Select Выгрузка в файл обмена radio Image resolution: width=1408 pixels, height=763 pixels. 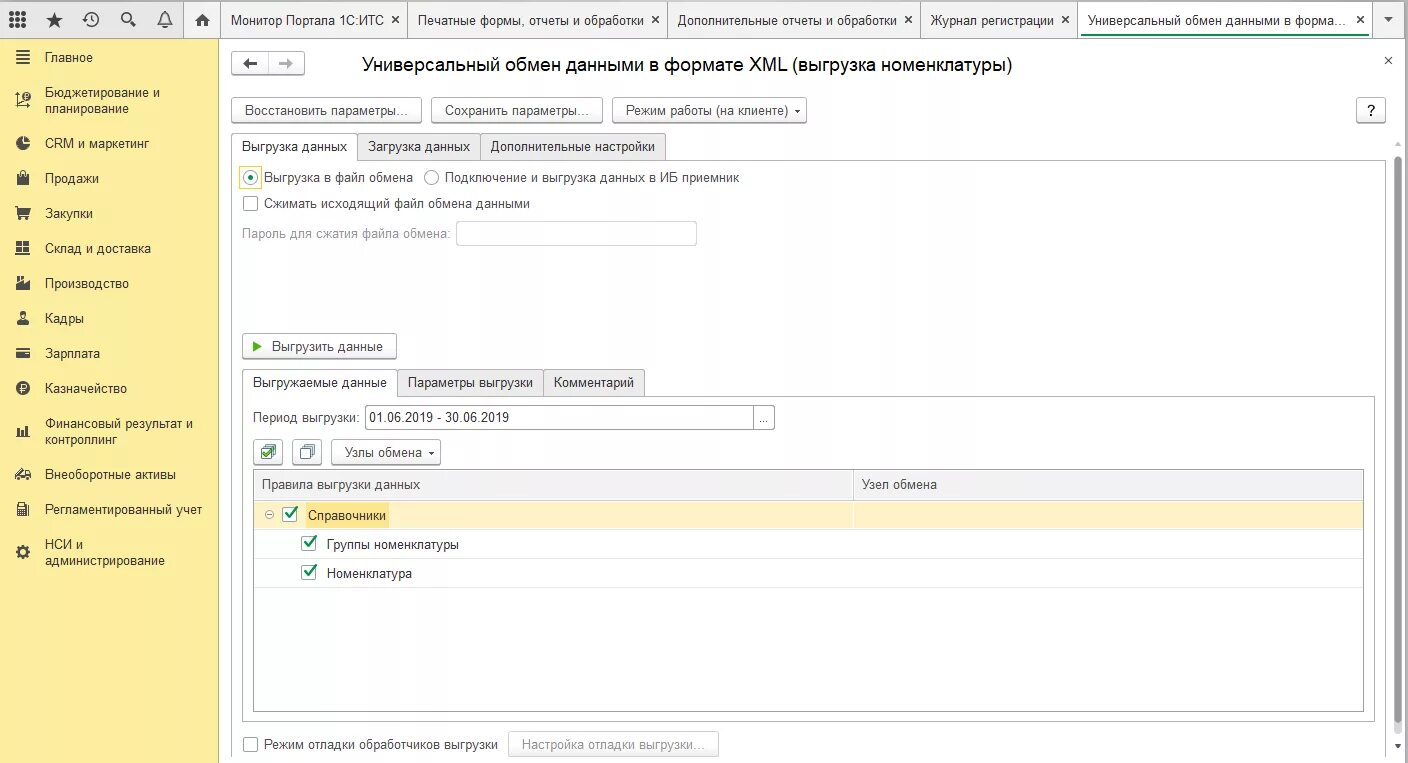tap(251, 177)
